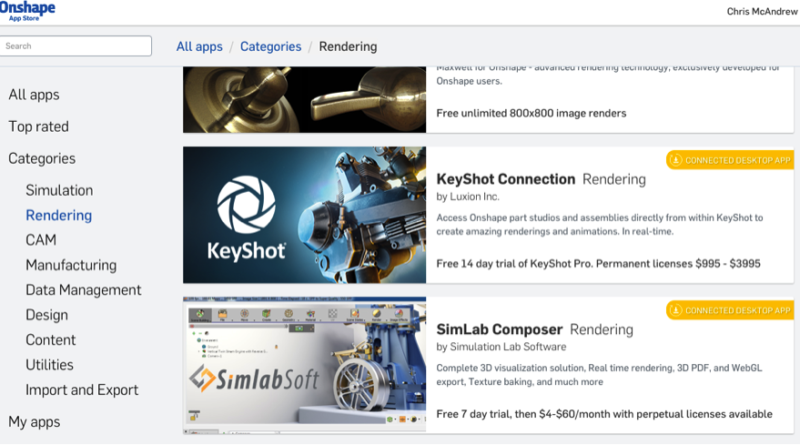800x445 pixels.
Task: Open the KeyShot Connection app title
Action: click(x=506, y=179)
